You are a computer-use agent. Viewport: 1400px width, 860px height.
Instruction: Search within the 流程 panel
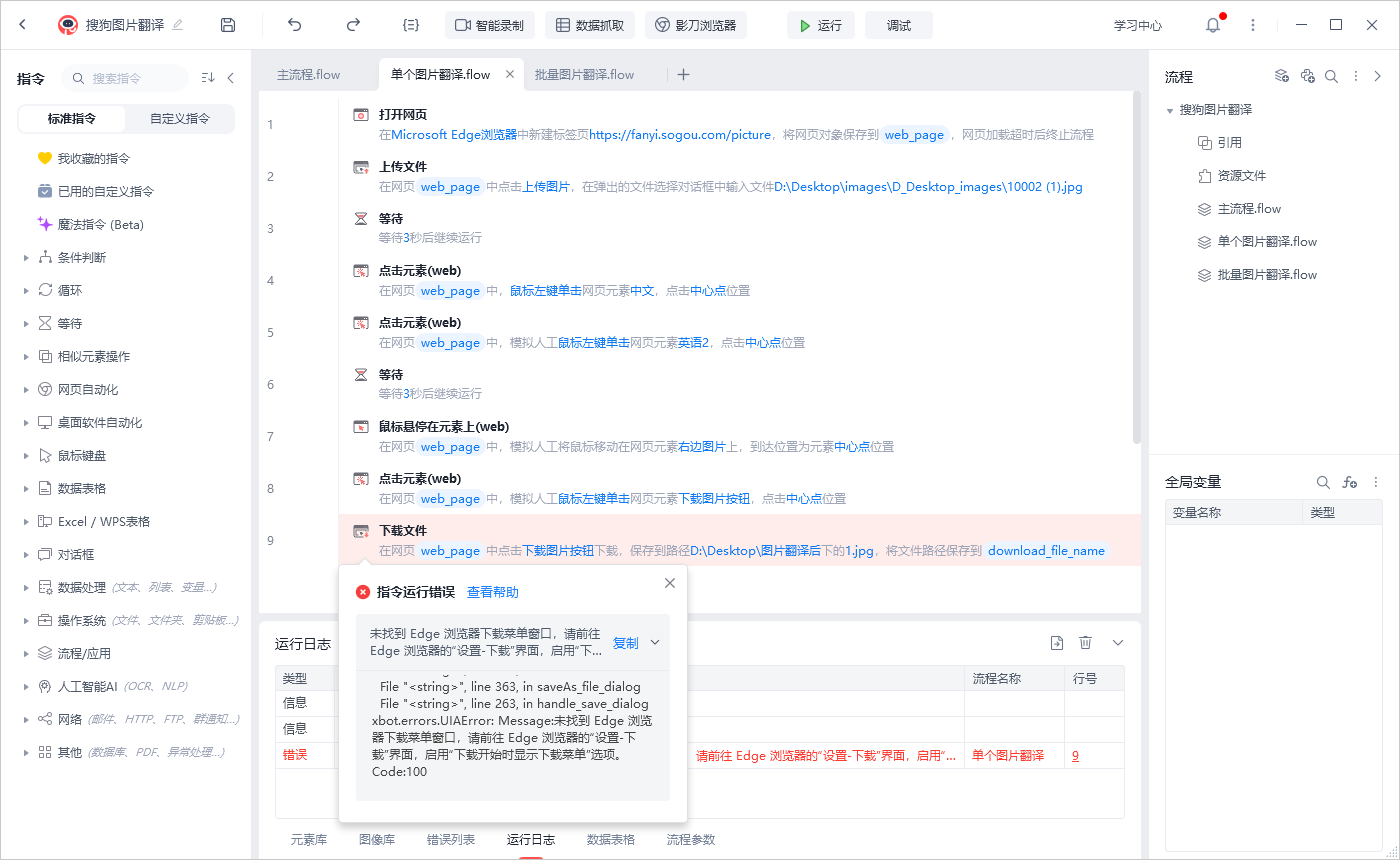click(1331, 76)
